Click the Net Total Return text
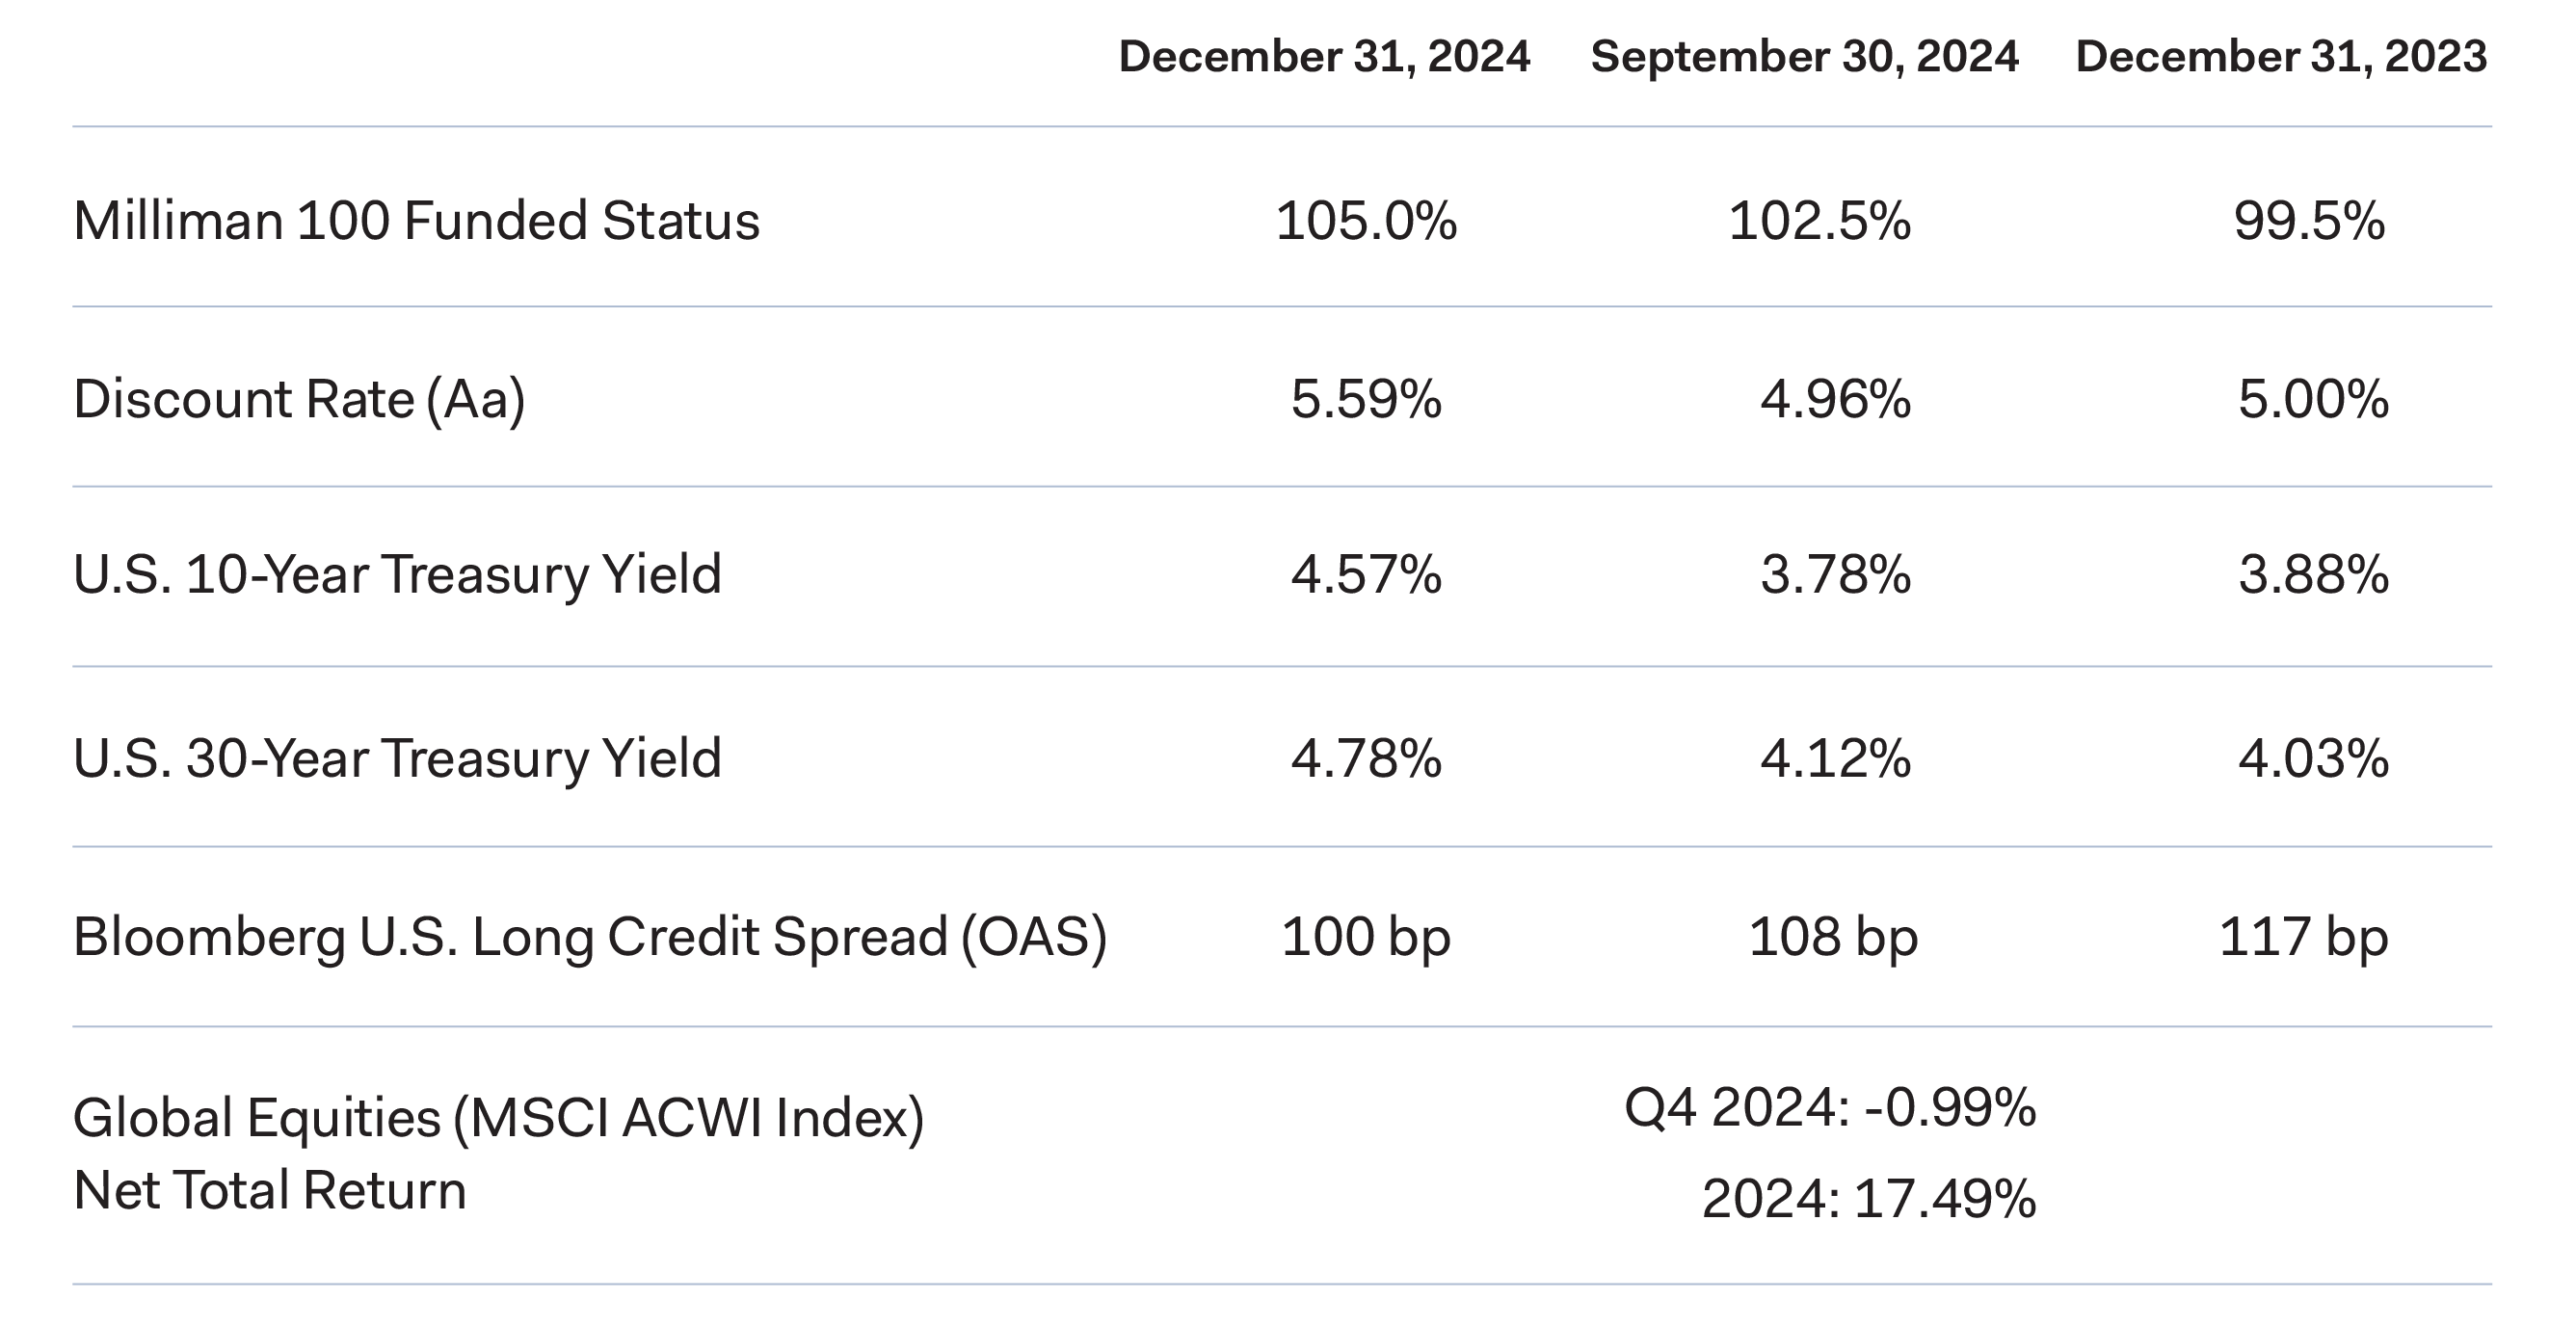This screenshot has height=1327, width=2576. point(270,1190)
